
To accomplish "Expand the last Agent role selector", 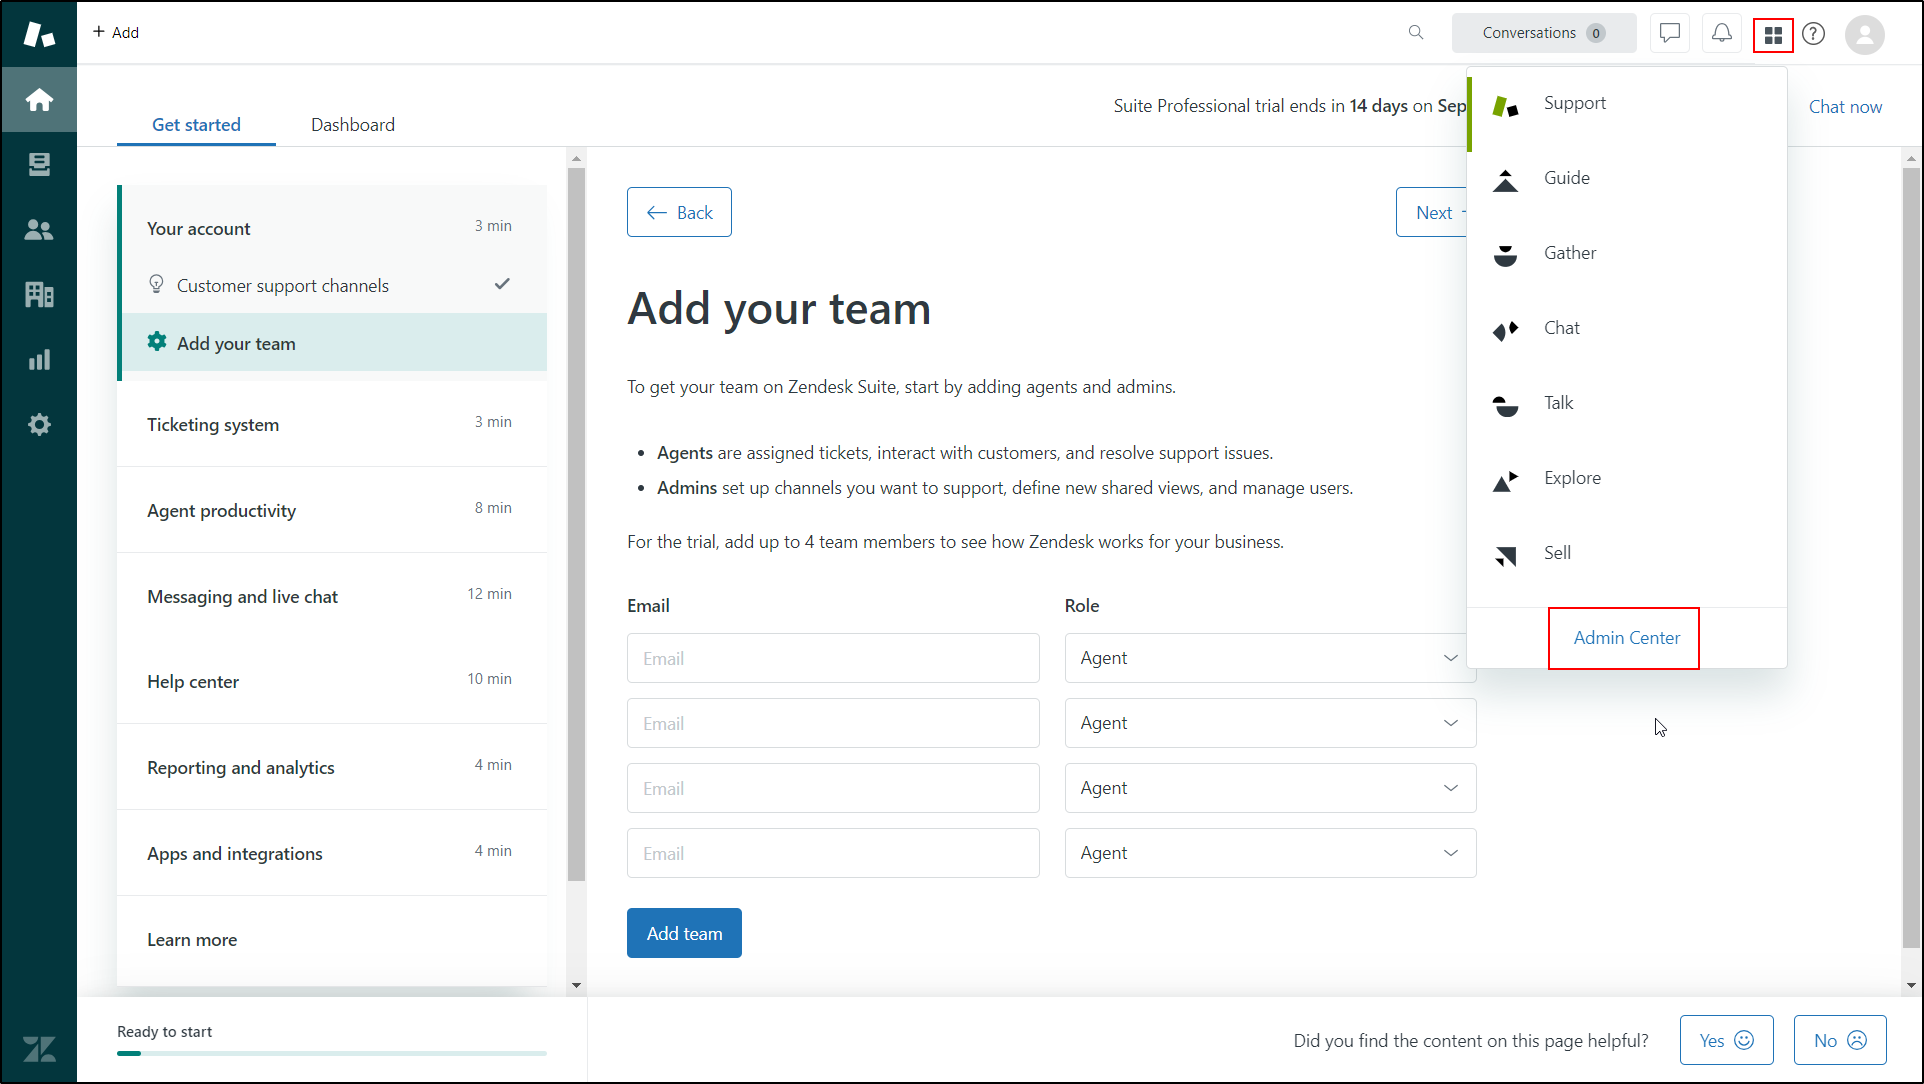I will (x=1268, y=852).
